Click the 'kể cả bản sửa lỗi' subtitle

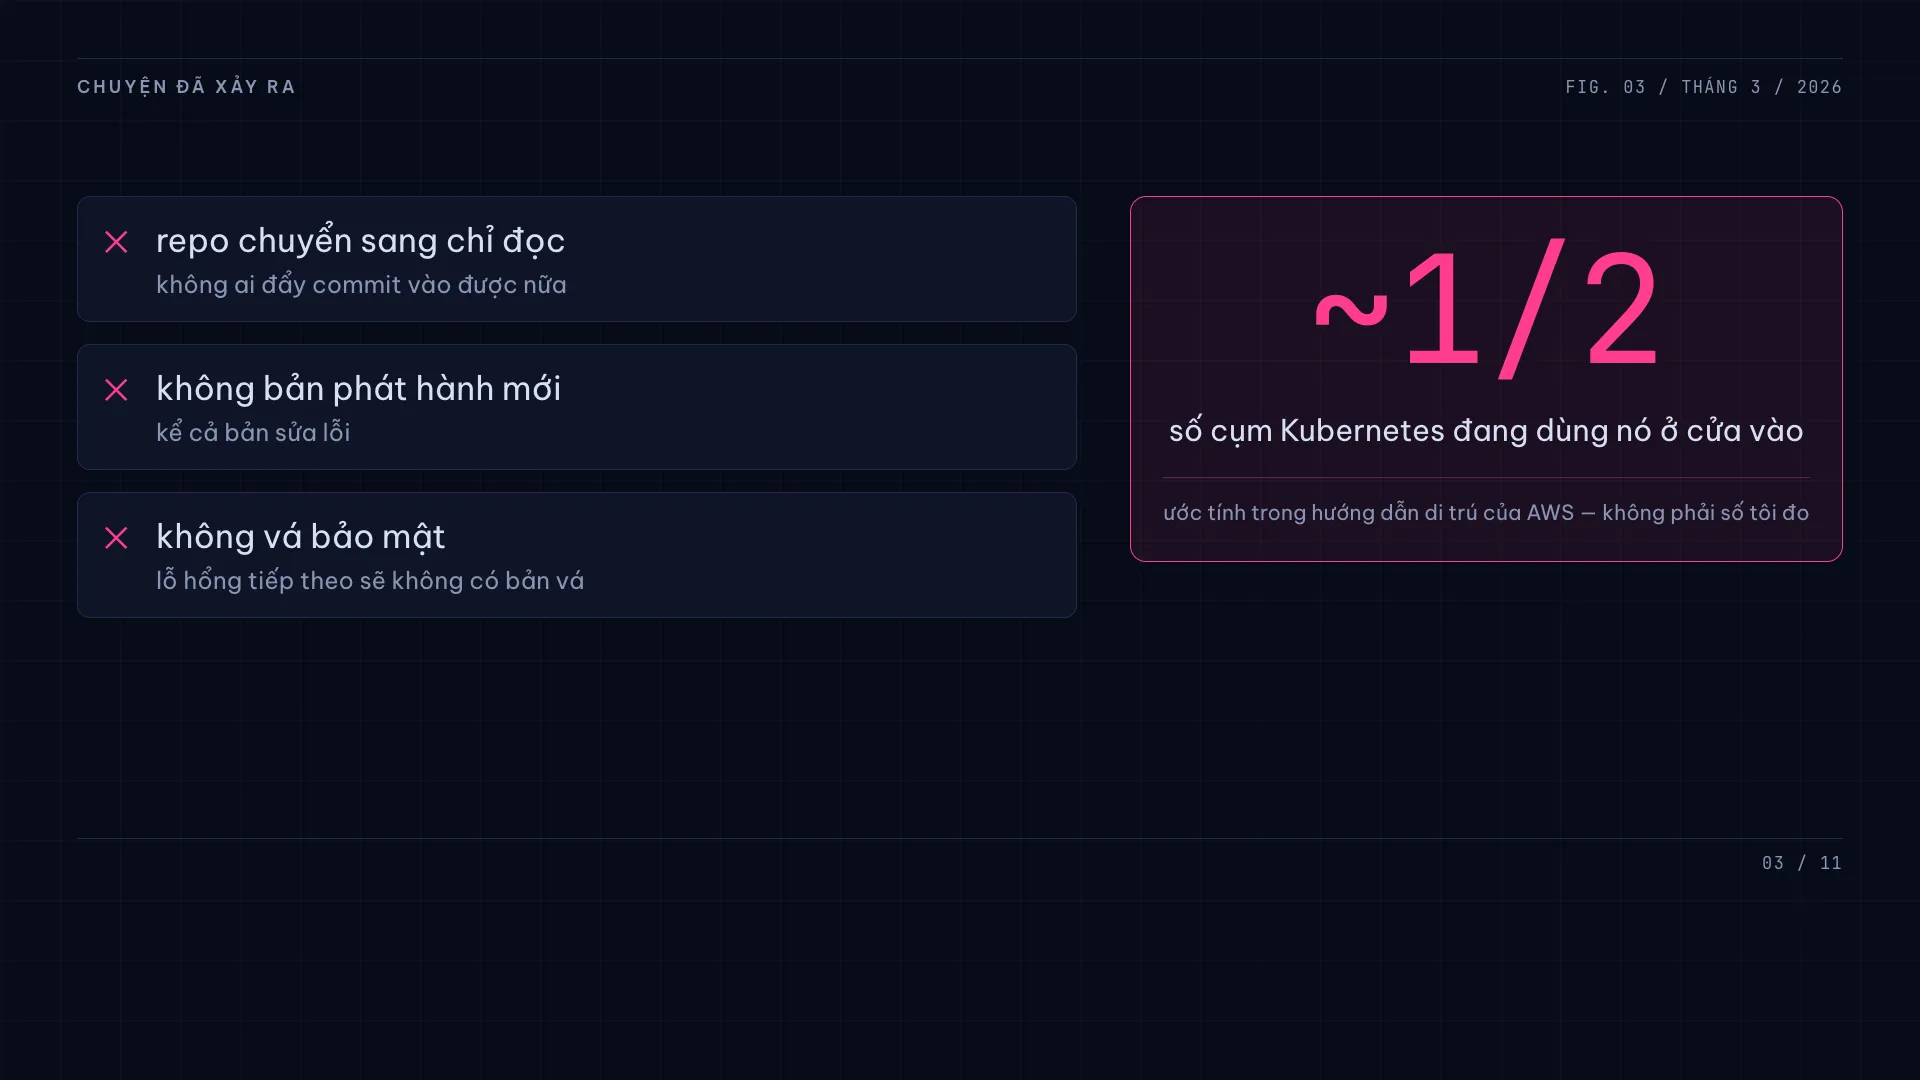coord(253,433)
